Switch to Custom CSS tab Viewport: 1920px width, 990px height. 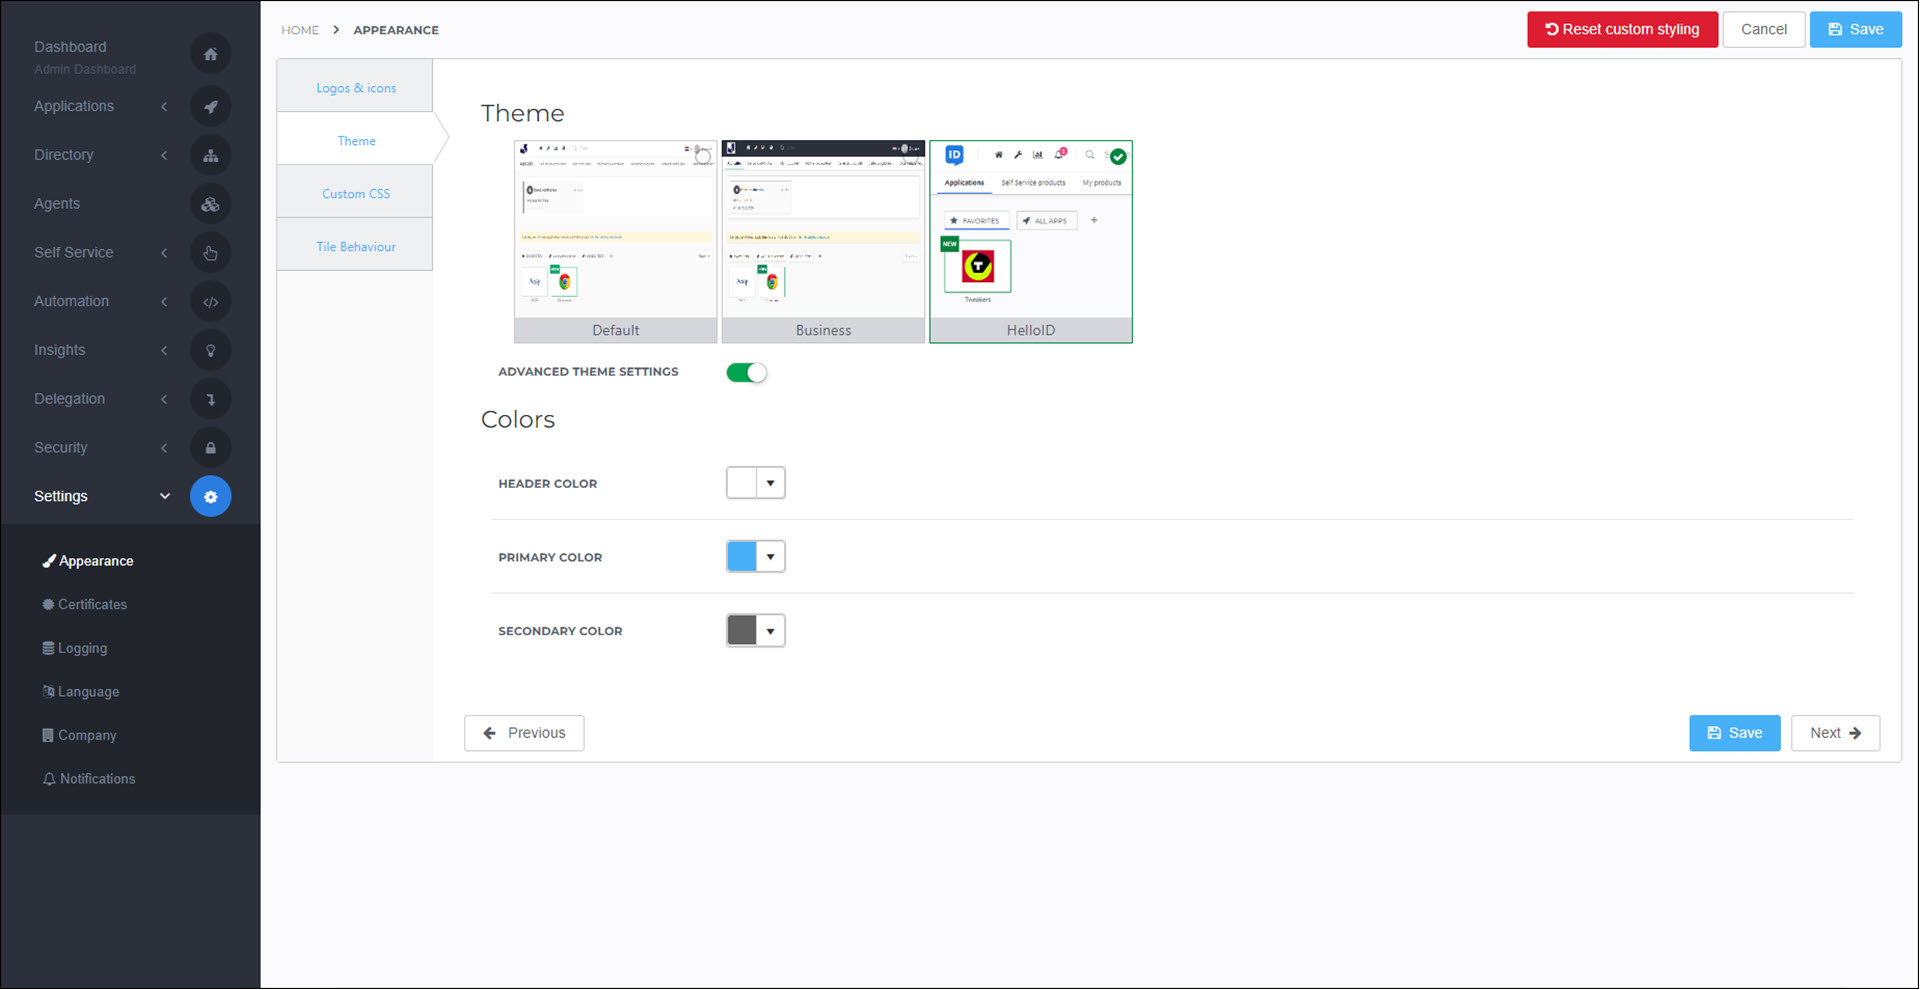(355, 194)
